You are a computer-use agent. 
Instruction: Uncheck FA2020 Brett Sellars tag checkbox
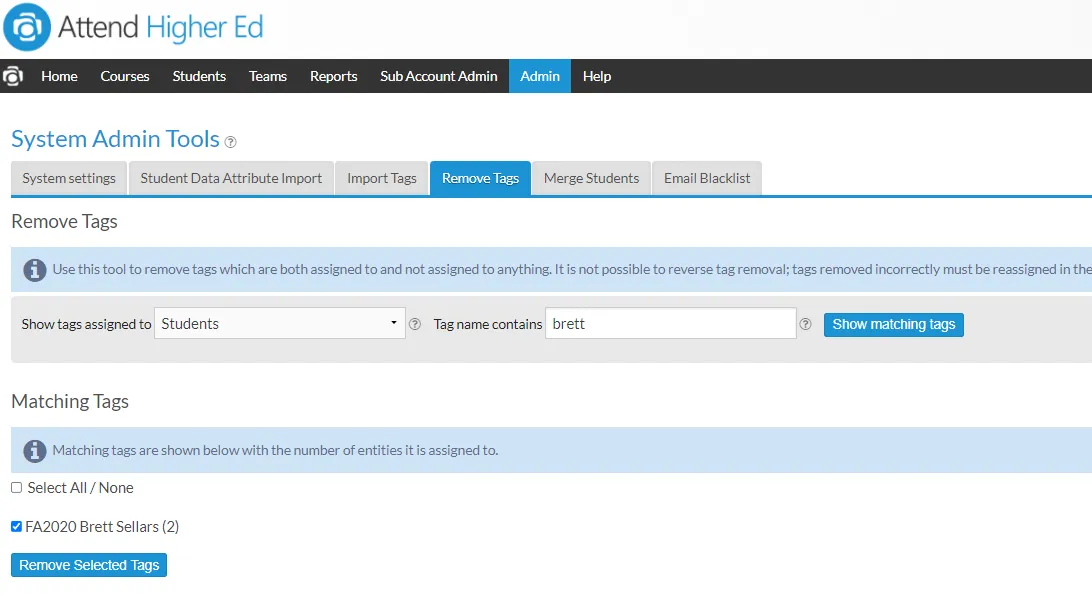point(17,527)
